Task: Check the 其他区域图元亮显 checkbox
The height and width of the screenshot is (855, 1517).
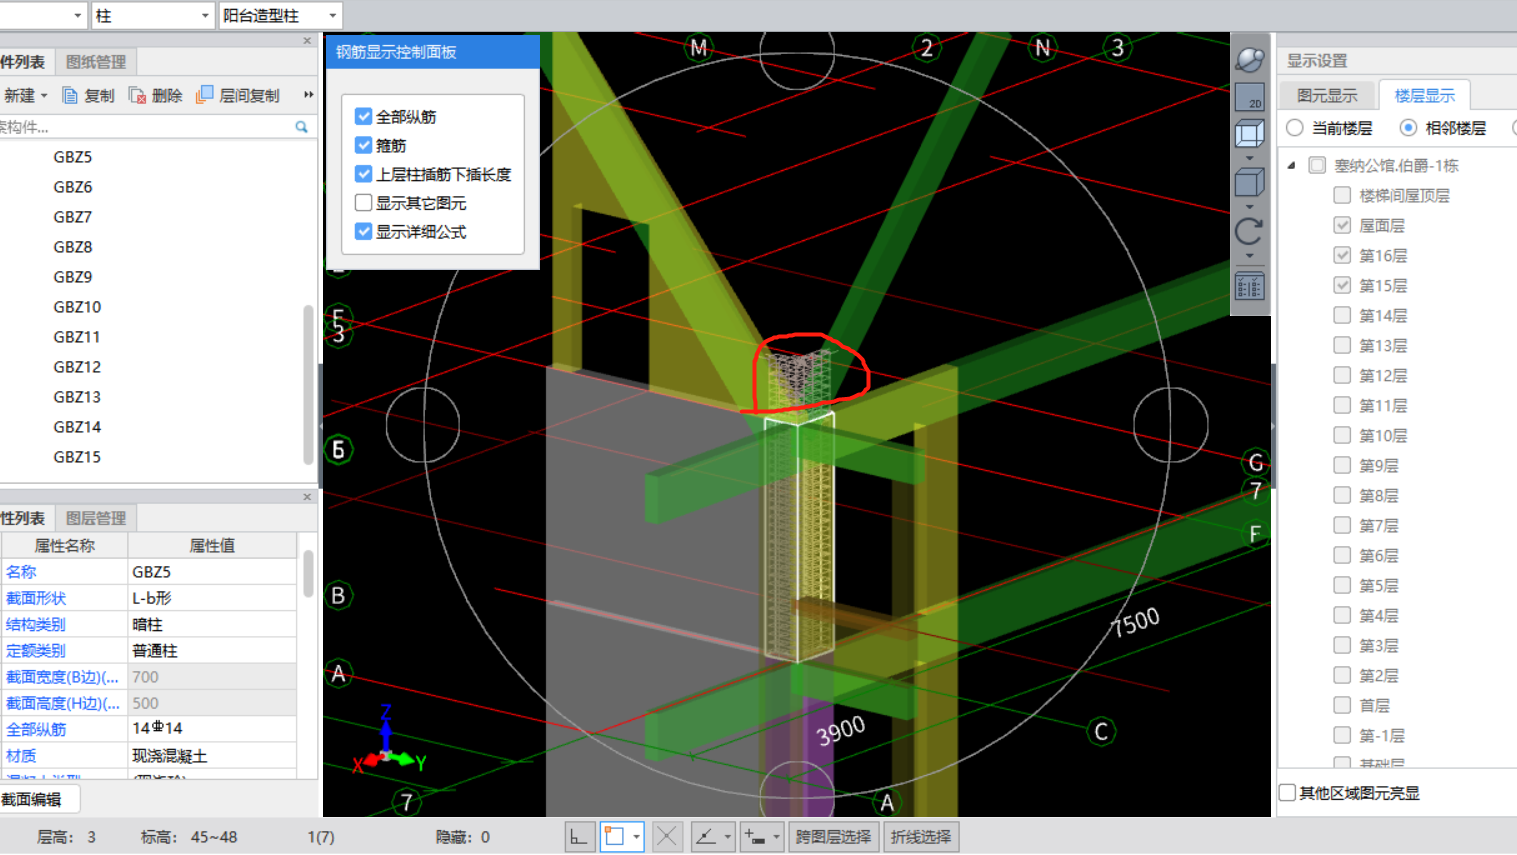Action: [x=1288, y=793]
